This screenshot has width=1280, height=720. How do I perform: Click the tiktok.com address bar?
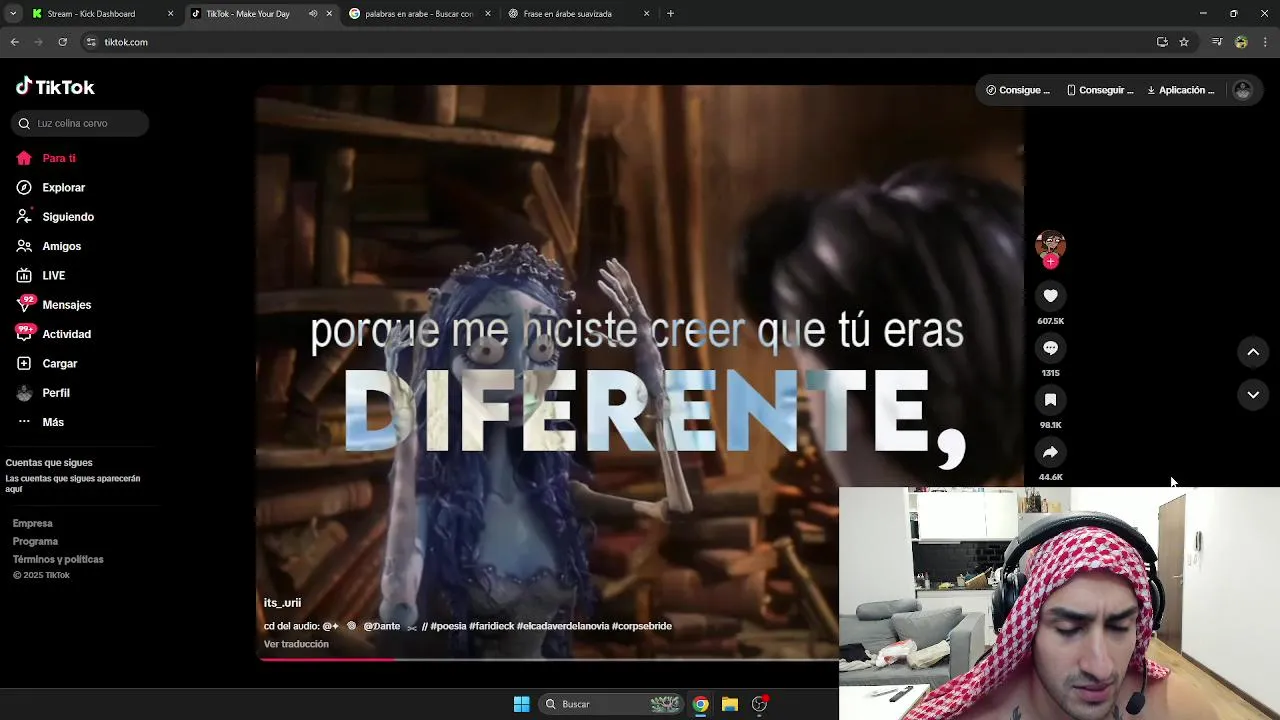point(620,42)
